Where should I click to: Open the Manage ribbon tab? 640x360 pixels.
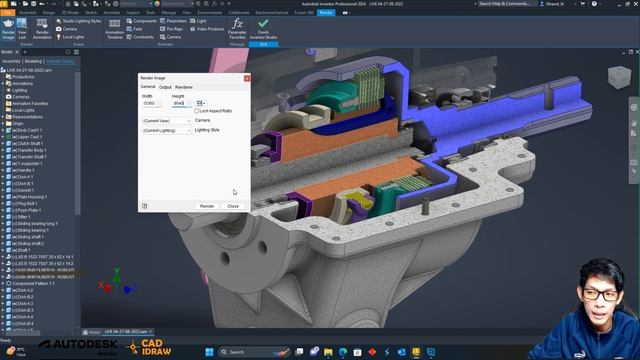pyautogui.click(x=169, y=13)
